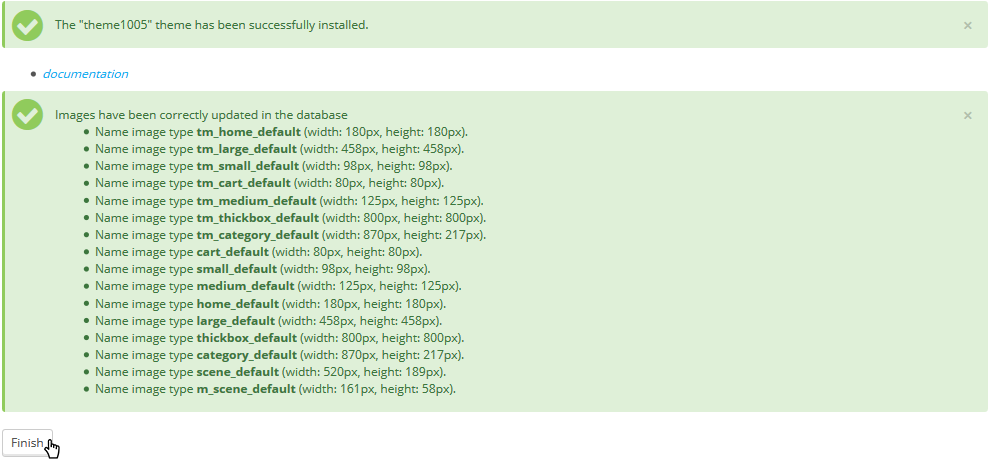The image size is (990, 459).
Task: Click the theme1005 successfully installed message text
Action: coord(211,25)
